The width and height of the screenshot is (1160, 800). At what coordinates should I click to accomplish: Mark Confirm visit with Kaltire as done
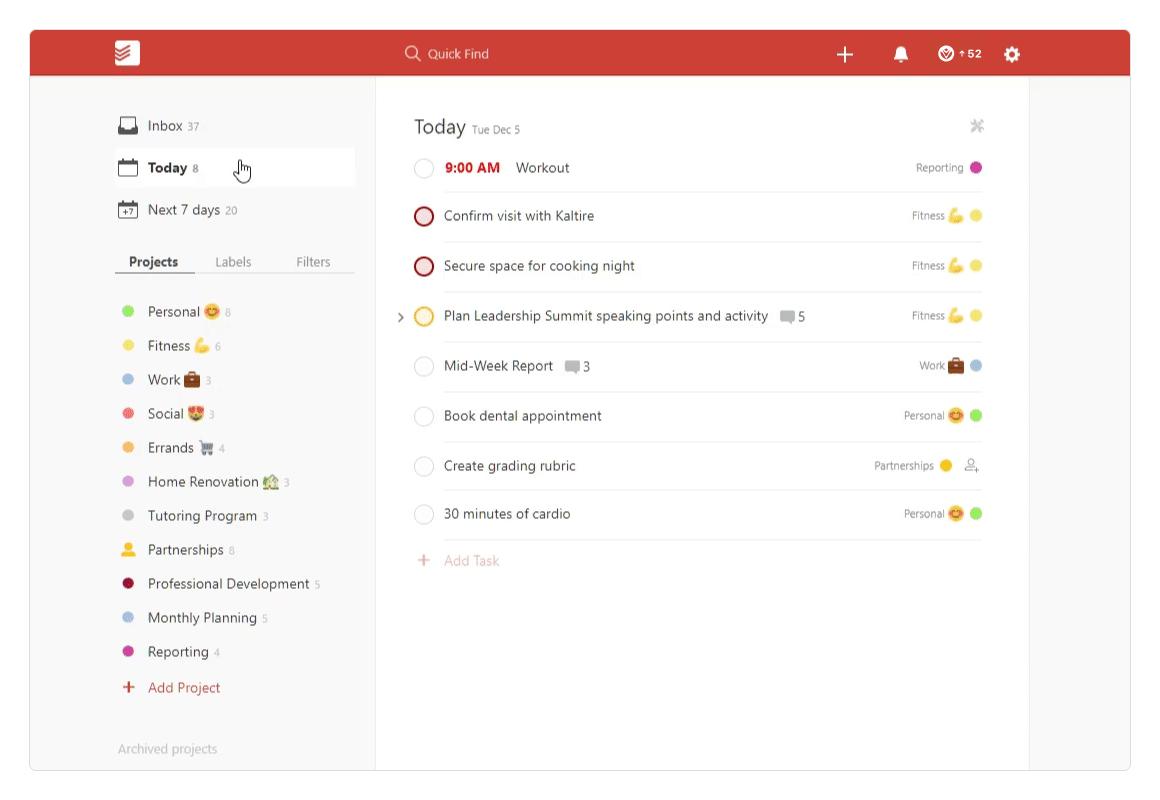[424, 216]
